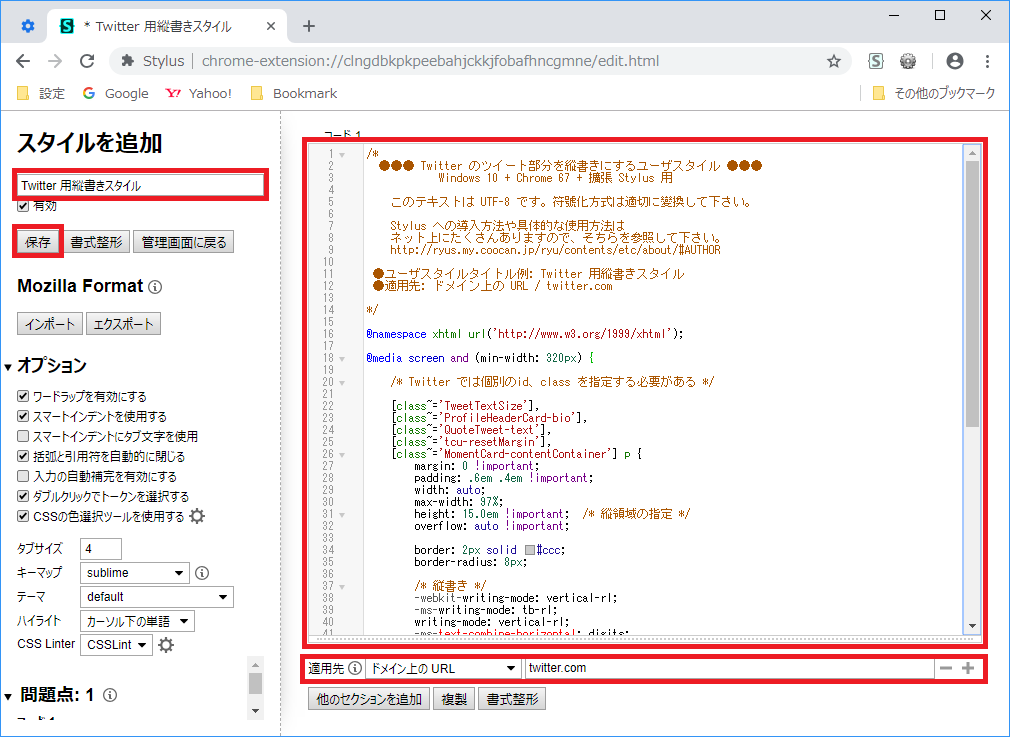Open CSS color picker settings gear
The height and width of the screenshot is (737, 1010).
[197, 516]
